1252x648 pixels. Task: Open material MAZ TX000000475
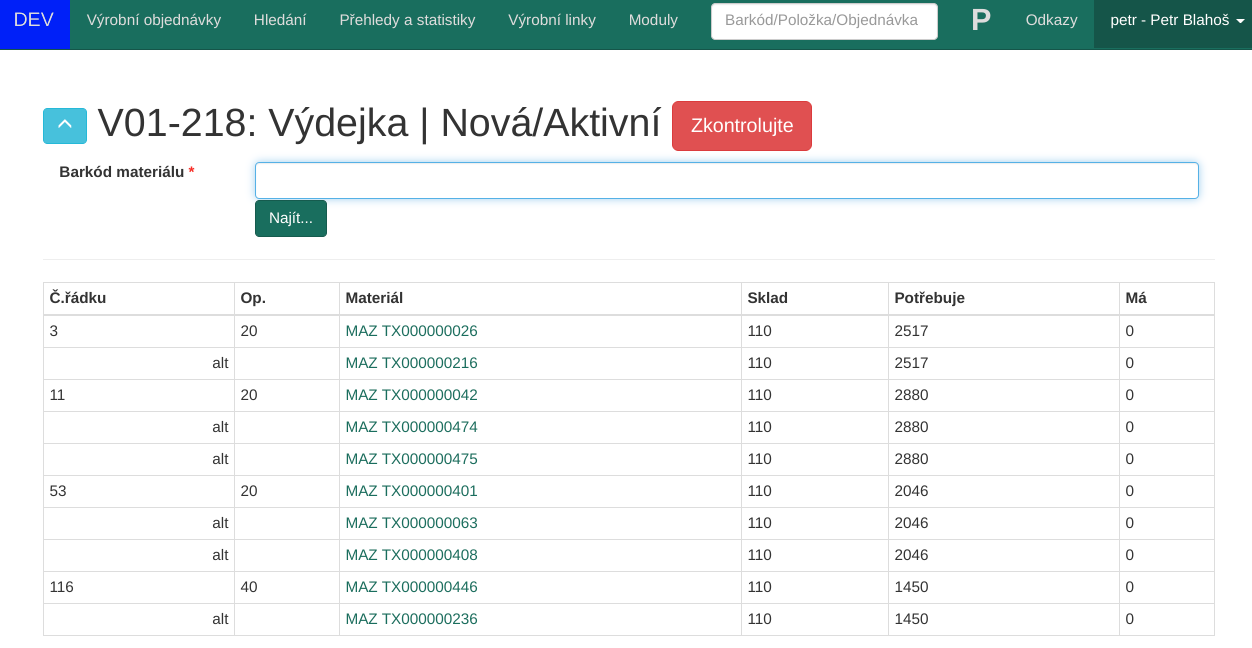(x=412, y=459)
